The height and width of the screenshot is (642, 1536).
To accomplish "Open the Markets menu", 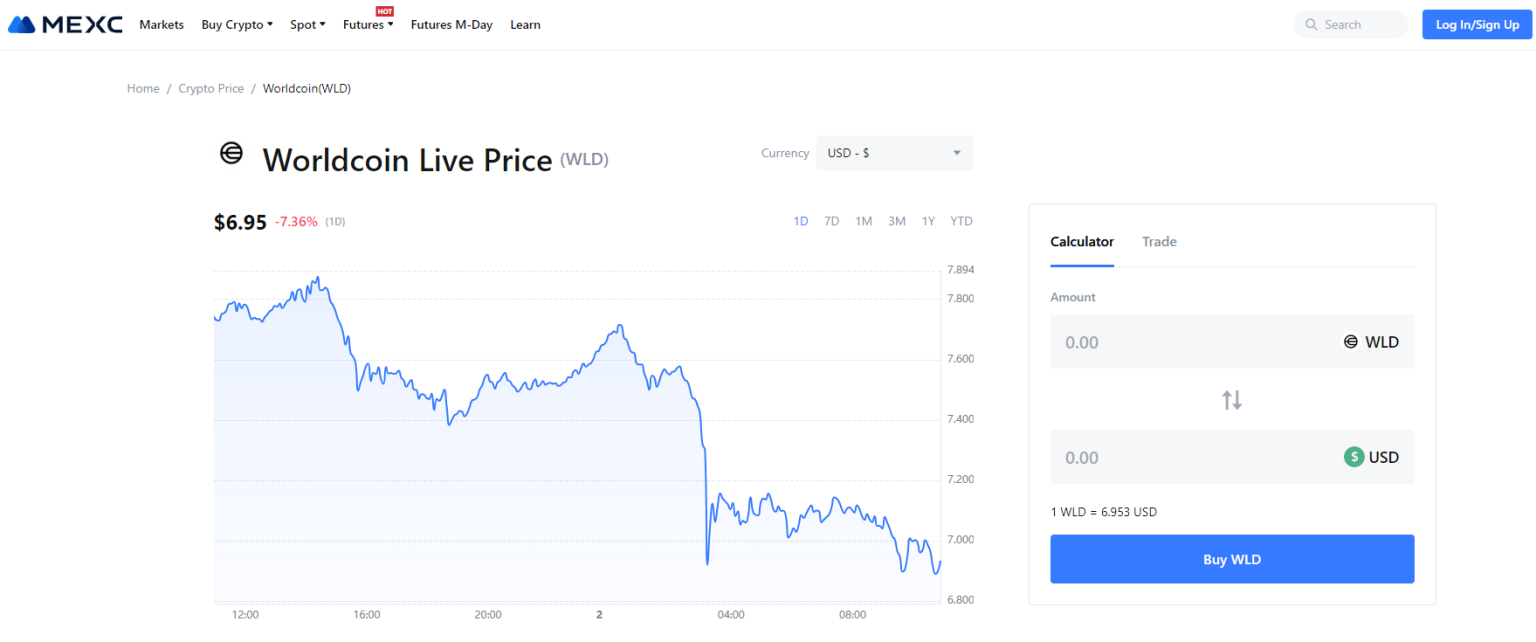I will (x=161, y=24).
